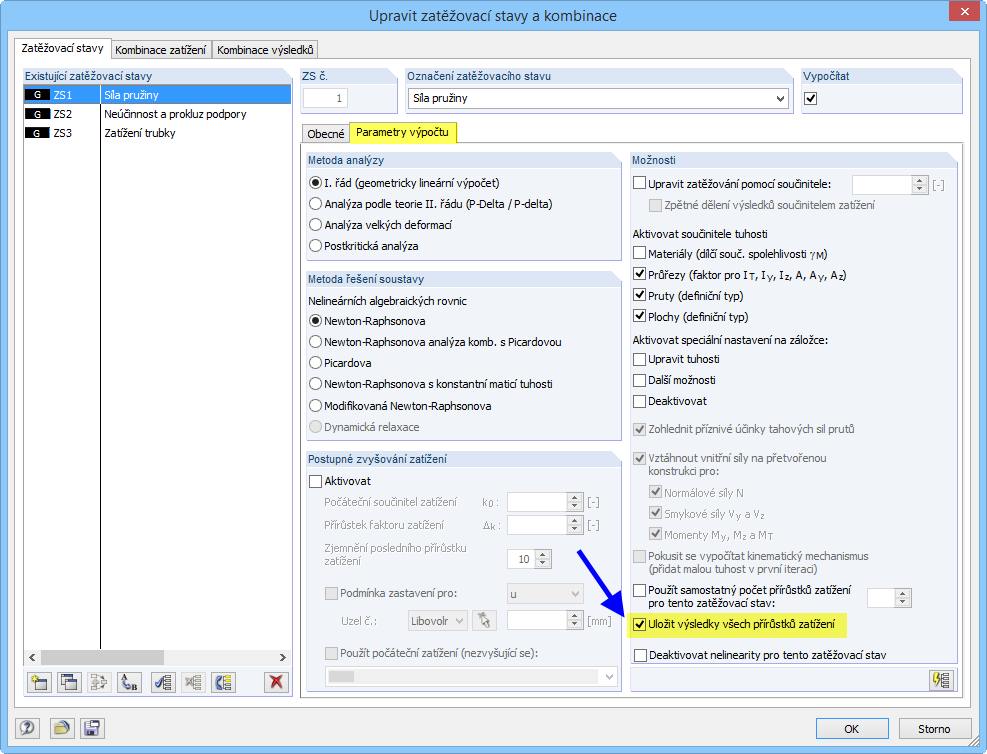Open help with question mark icon
Screen dimensions: 987x754
[27, 728]
